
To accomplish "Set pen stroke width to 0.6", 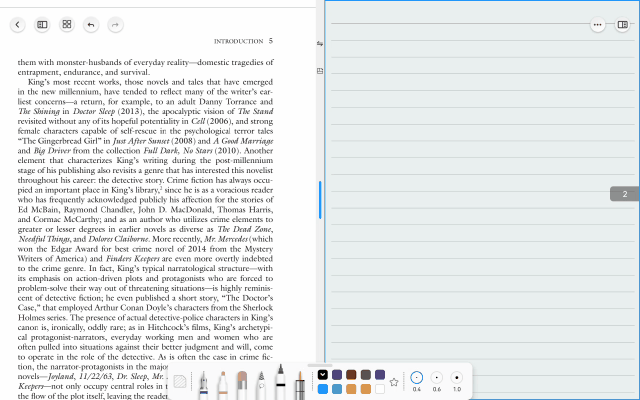I will click(437, 378).
